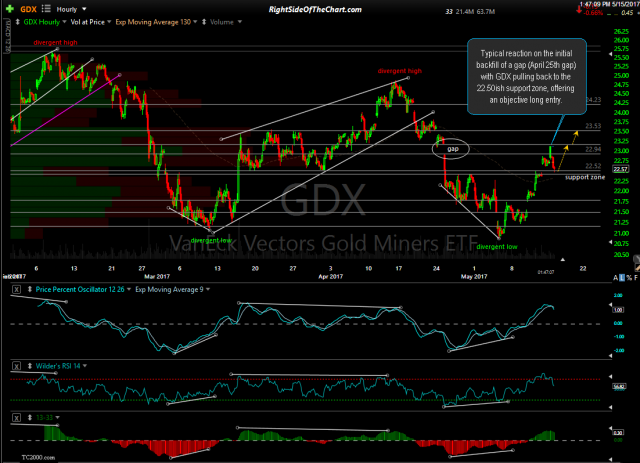640x463 pixels.
Task: Click the TC2000.com logo text
Action: 38,457
